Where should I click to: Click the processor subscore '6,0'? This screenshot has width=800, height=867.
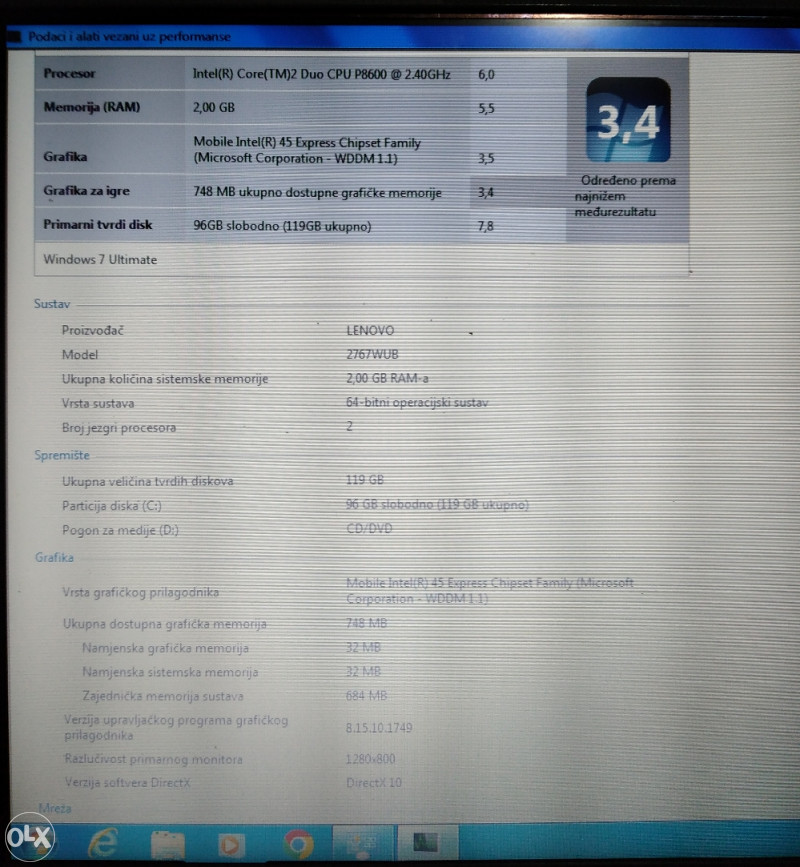(486, 75)
